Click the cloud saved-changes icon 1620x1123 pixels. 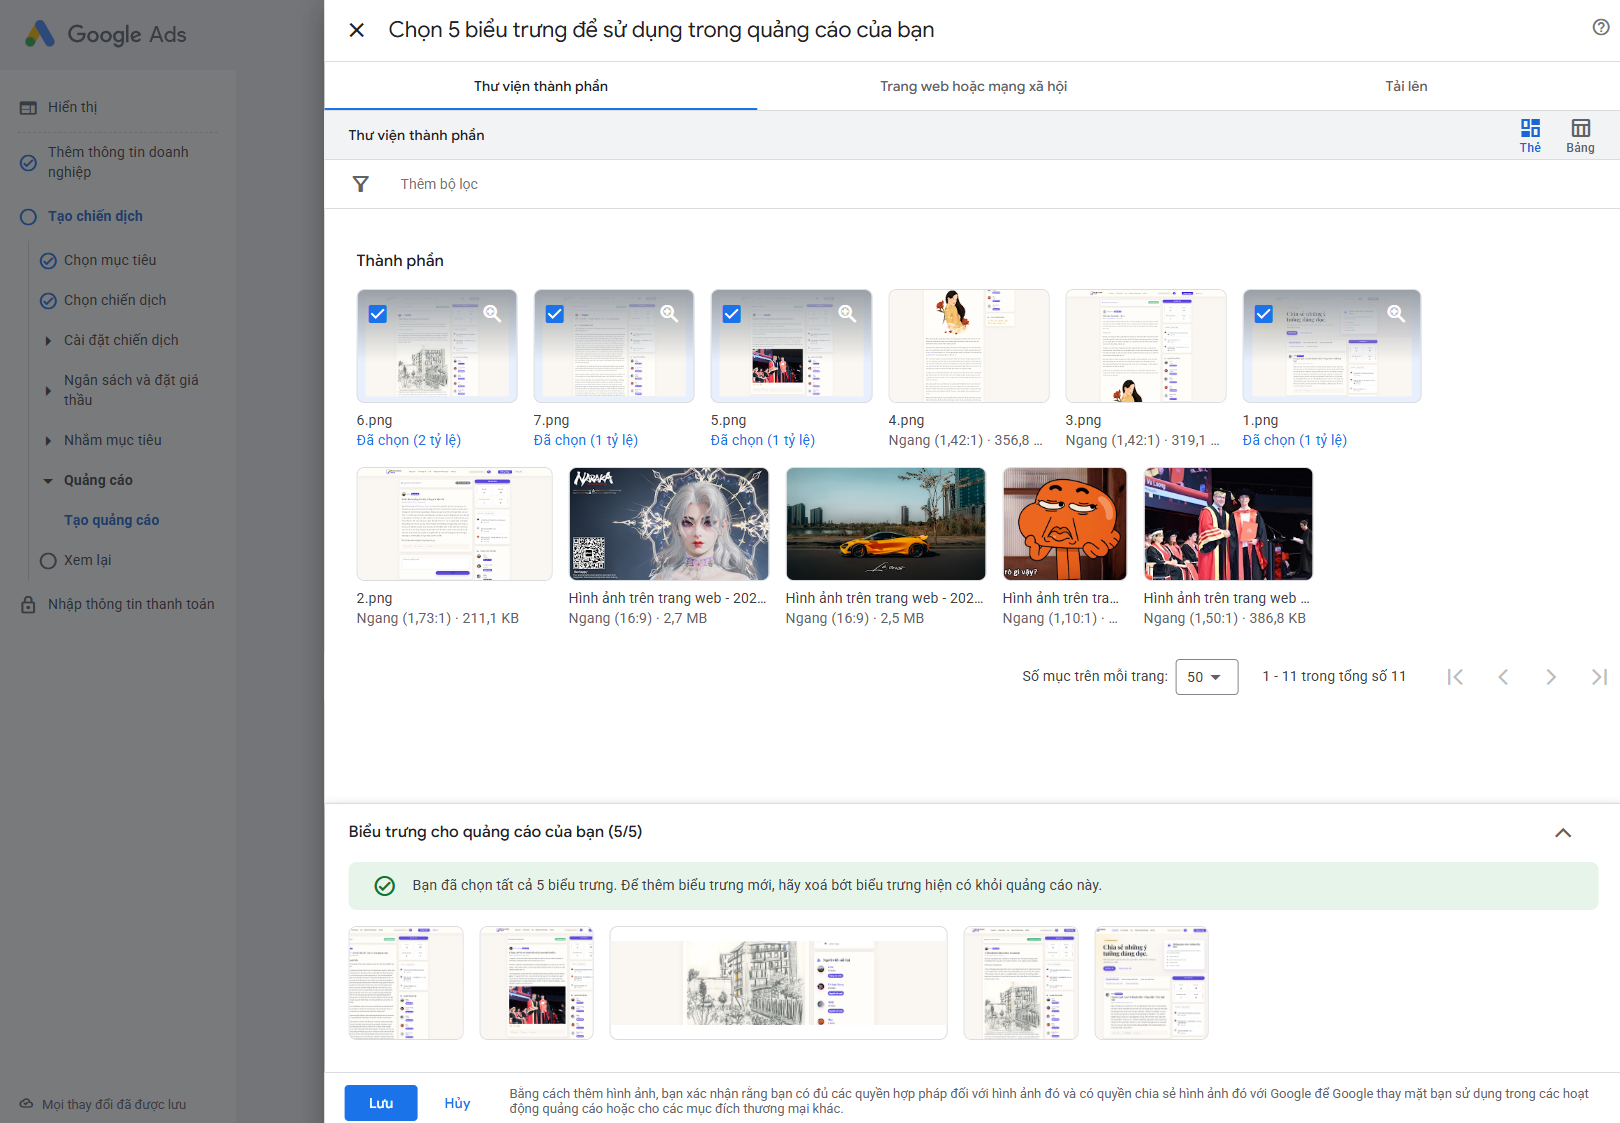(x=26, y=1104)
